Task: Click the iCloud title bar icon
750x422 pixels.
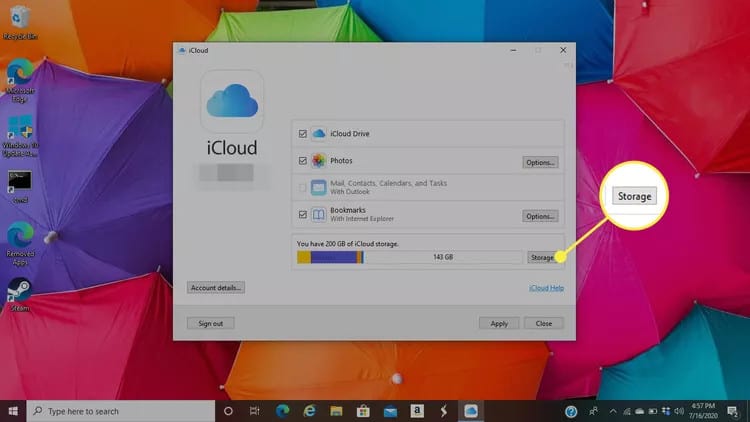Action: click(182, 50)
